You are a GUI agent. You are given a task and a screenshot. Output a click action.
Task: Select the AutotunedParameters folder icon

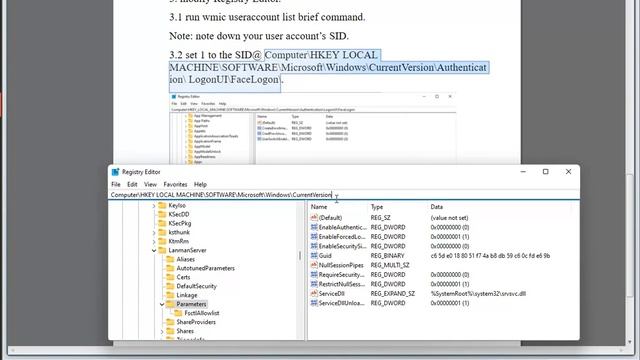170,268
